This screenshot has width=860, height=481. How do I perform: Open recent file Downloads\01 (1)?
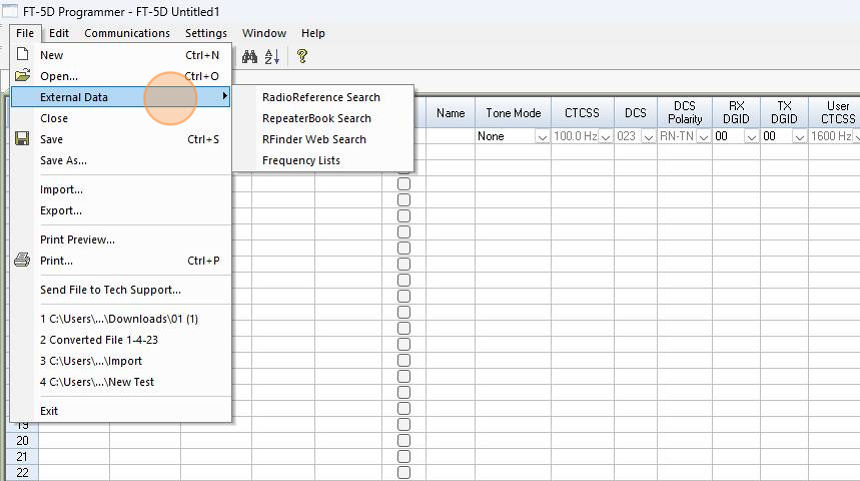coord(121,319)
